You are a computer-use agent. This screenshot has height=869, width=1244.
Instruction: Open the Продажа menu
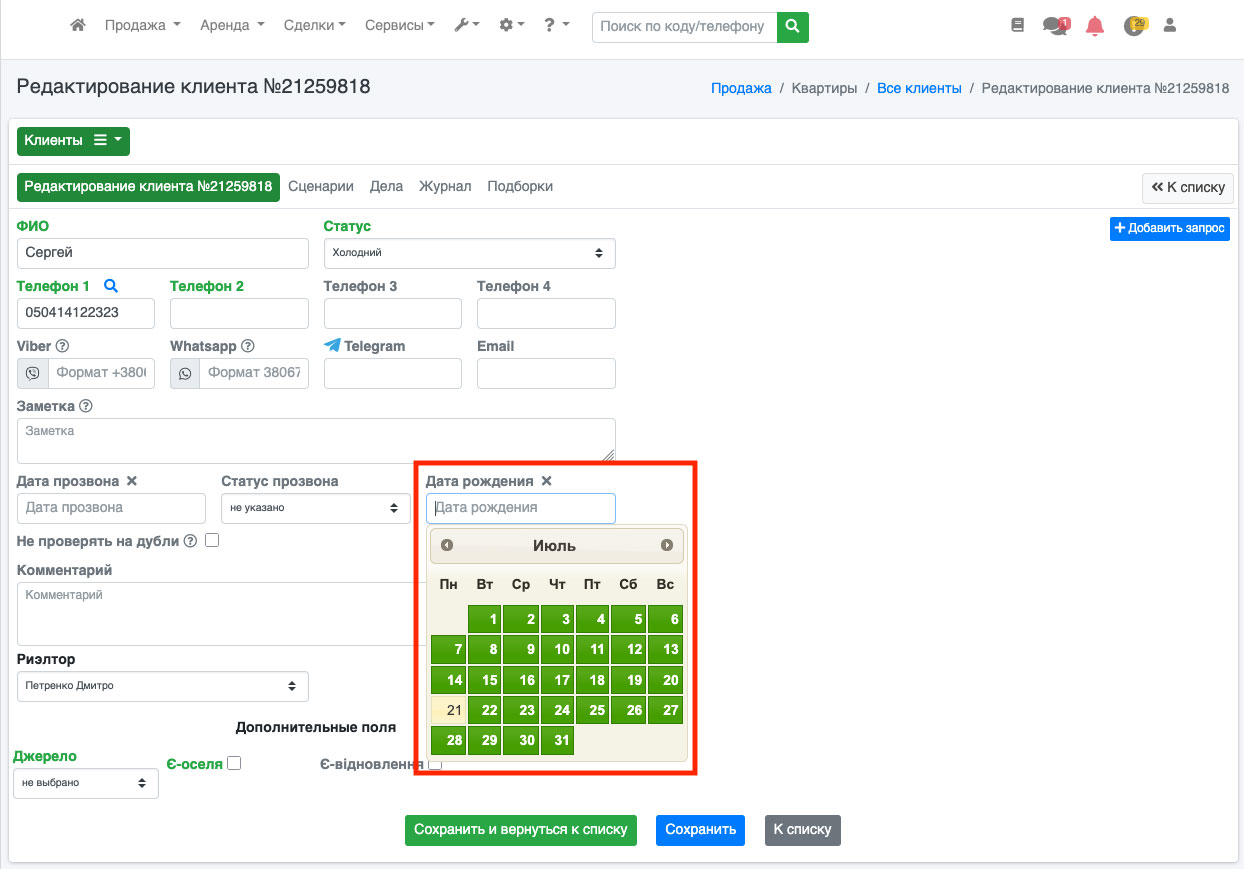142,26
